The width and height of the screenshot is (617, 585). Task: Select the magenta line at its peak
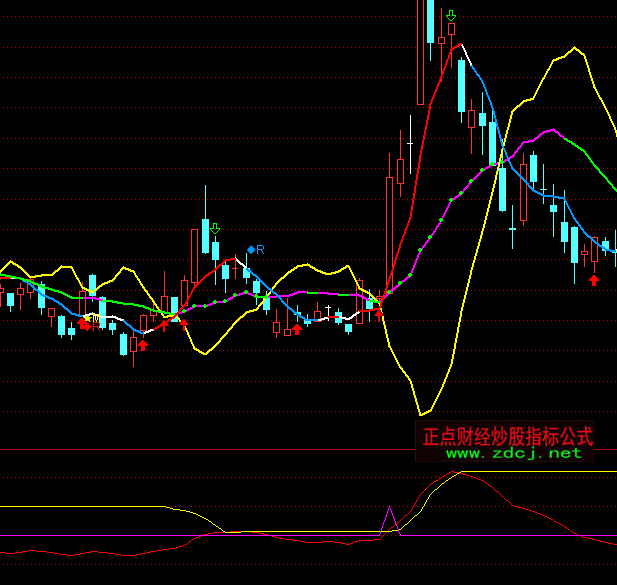tap(549, 130)
